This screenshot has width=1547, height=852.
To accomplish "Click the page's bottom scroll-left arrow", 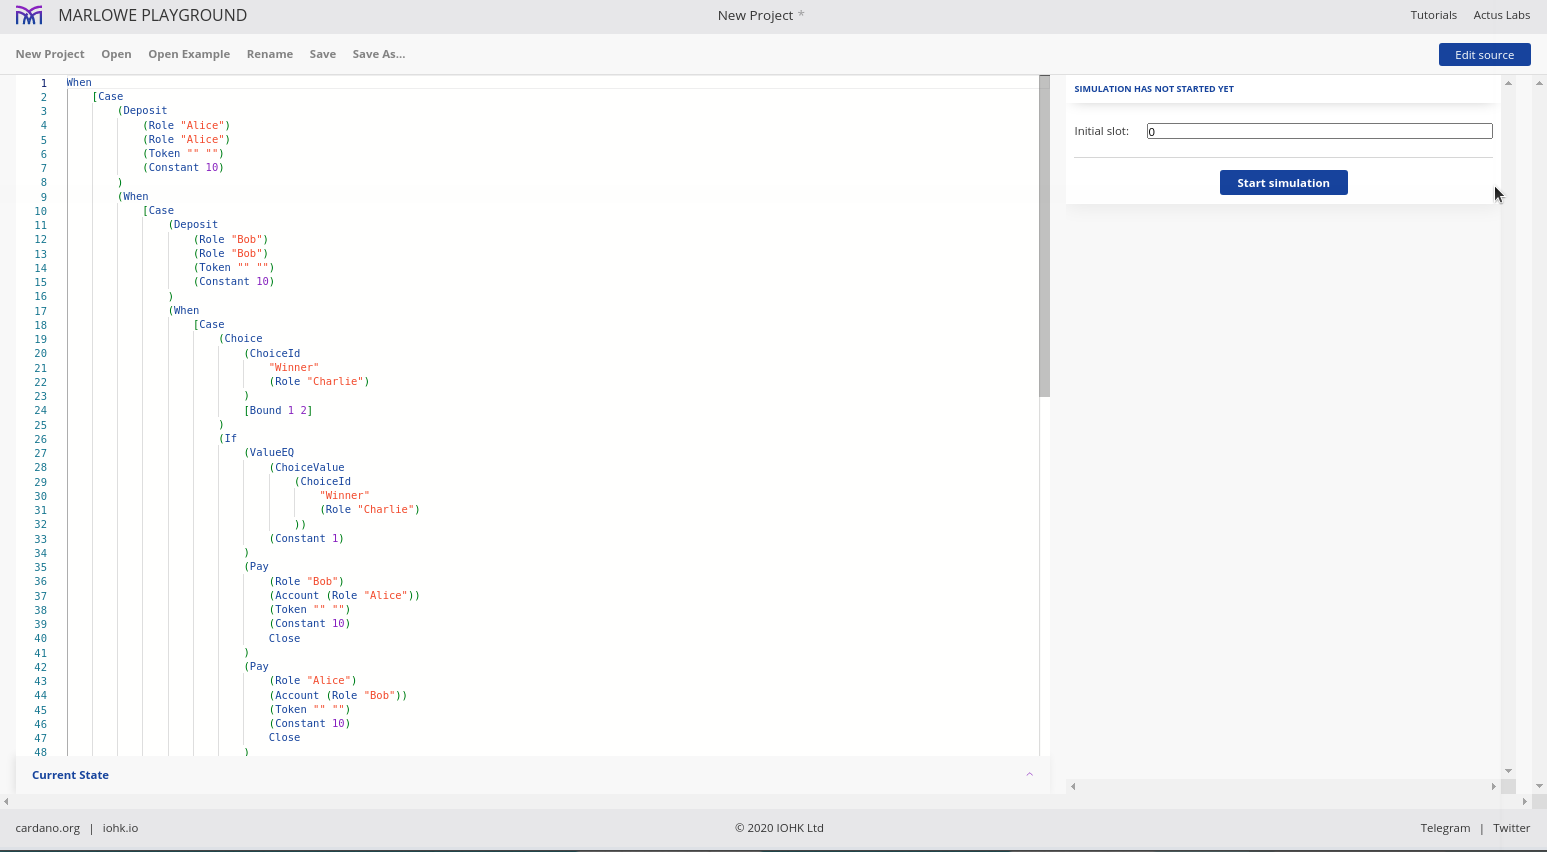I will 6,801.
